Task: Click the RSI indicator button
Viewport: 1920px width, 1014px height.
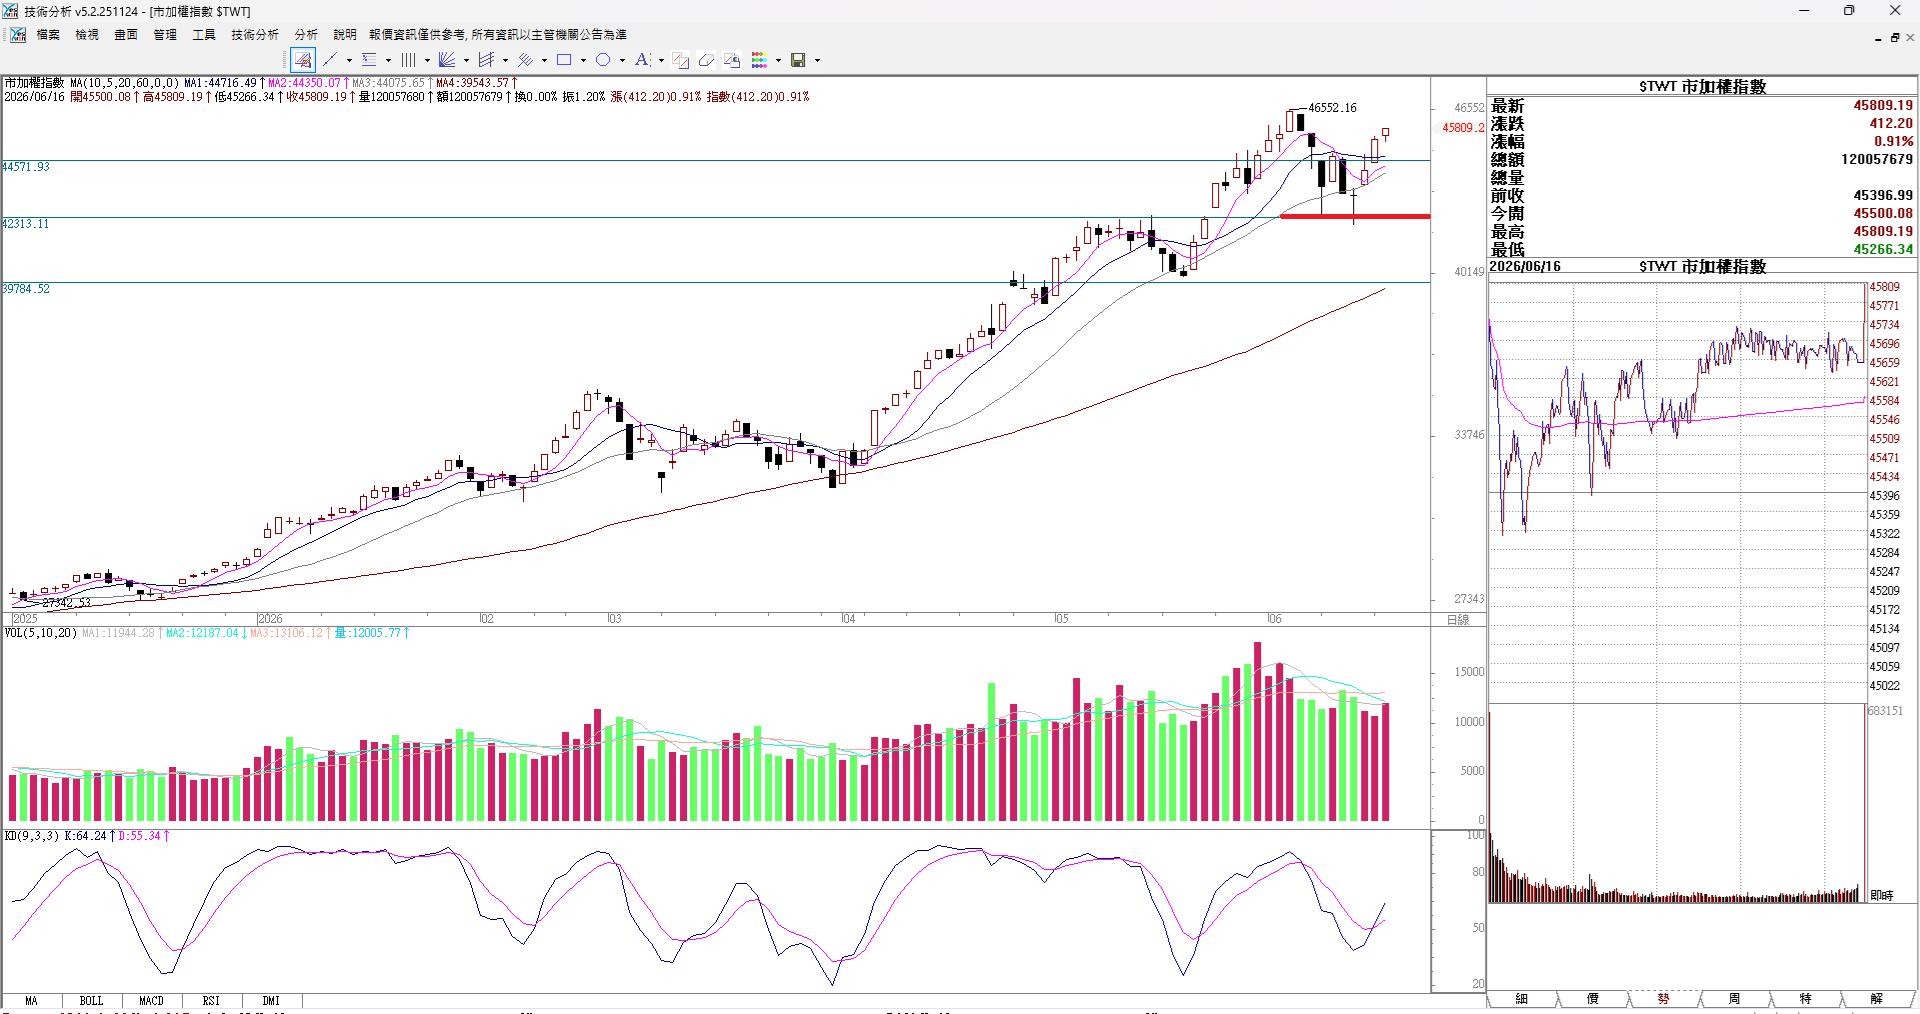Action: pos(211,1000)
